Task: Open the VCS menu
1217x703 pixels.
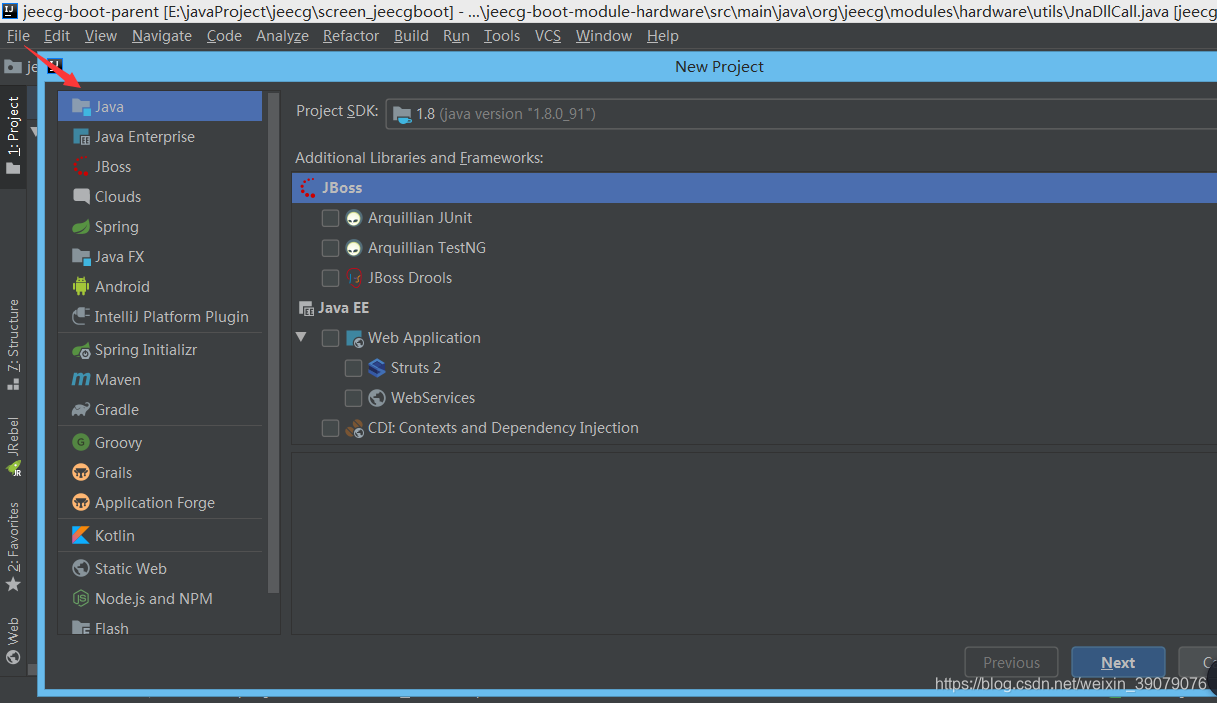Action: pos(548,36)
